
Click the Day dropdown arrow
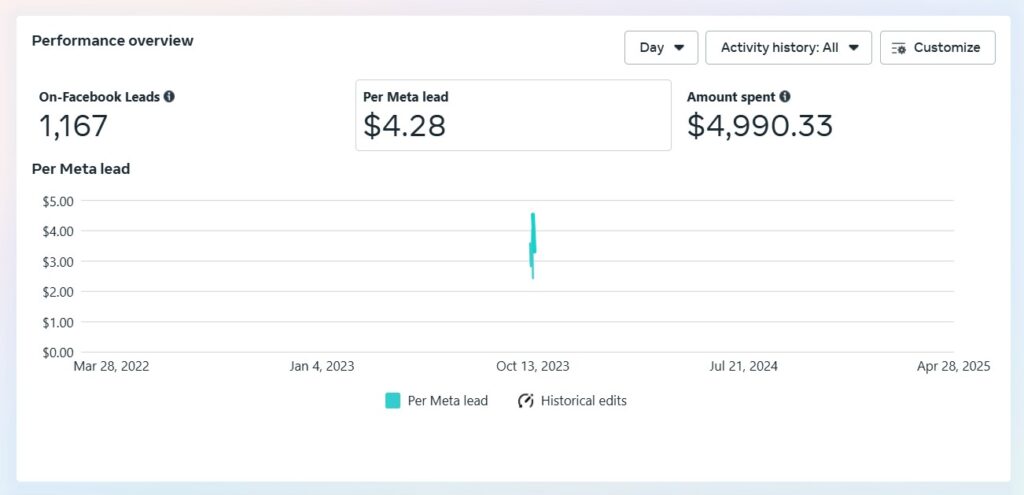point(679,48)
